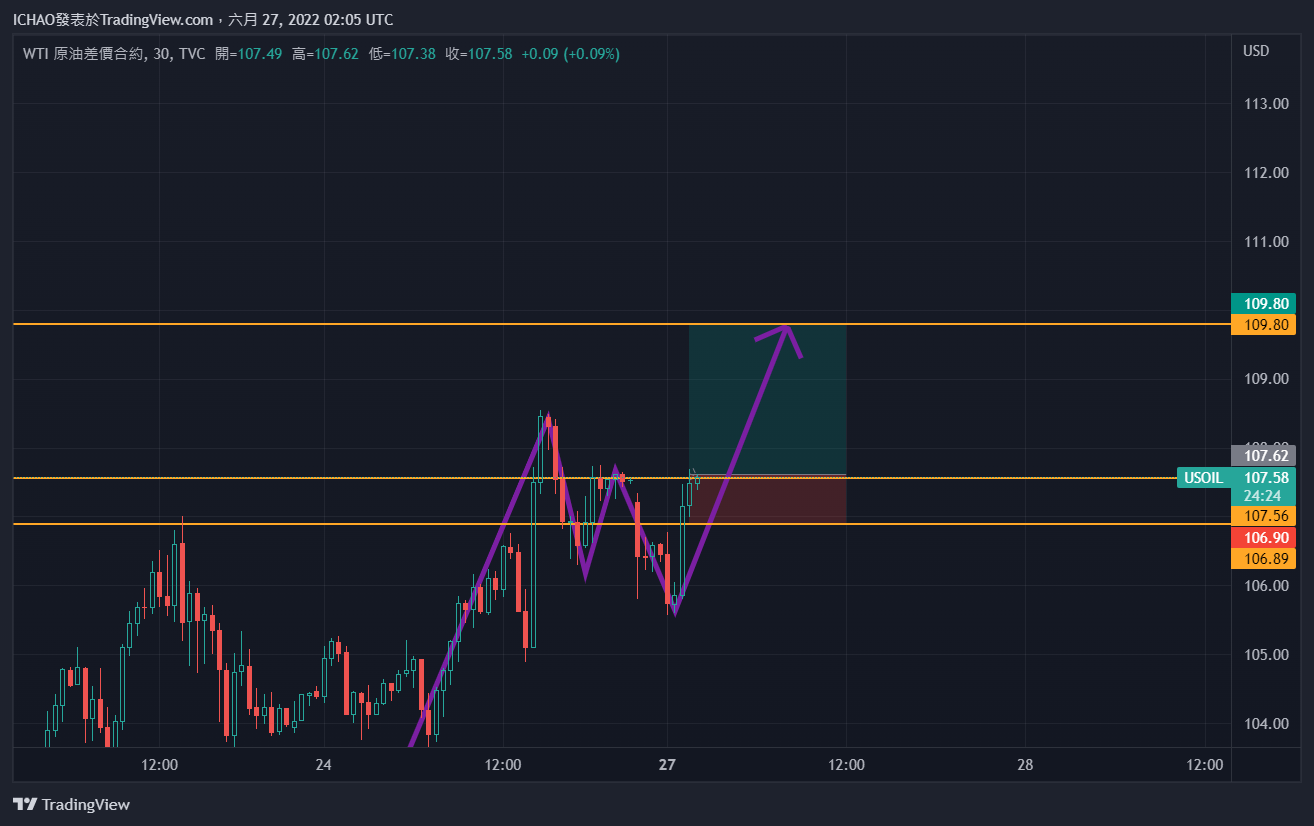
Task: Click the 收=107.58 close value
Action: click(479, 54)
